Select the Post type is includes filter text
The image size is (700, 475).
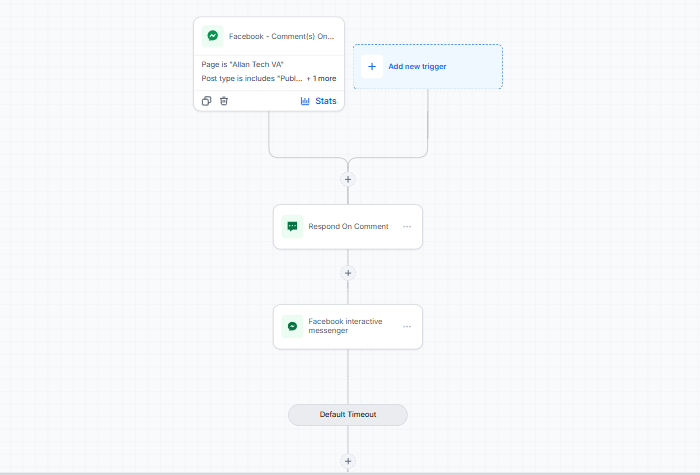252,78
